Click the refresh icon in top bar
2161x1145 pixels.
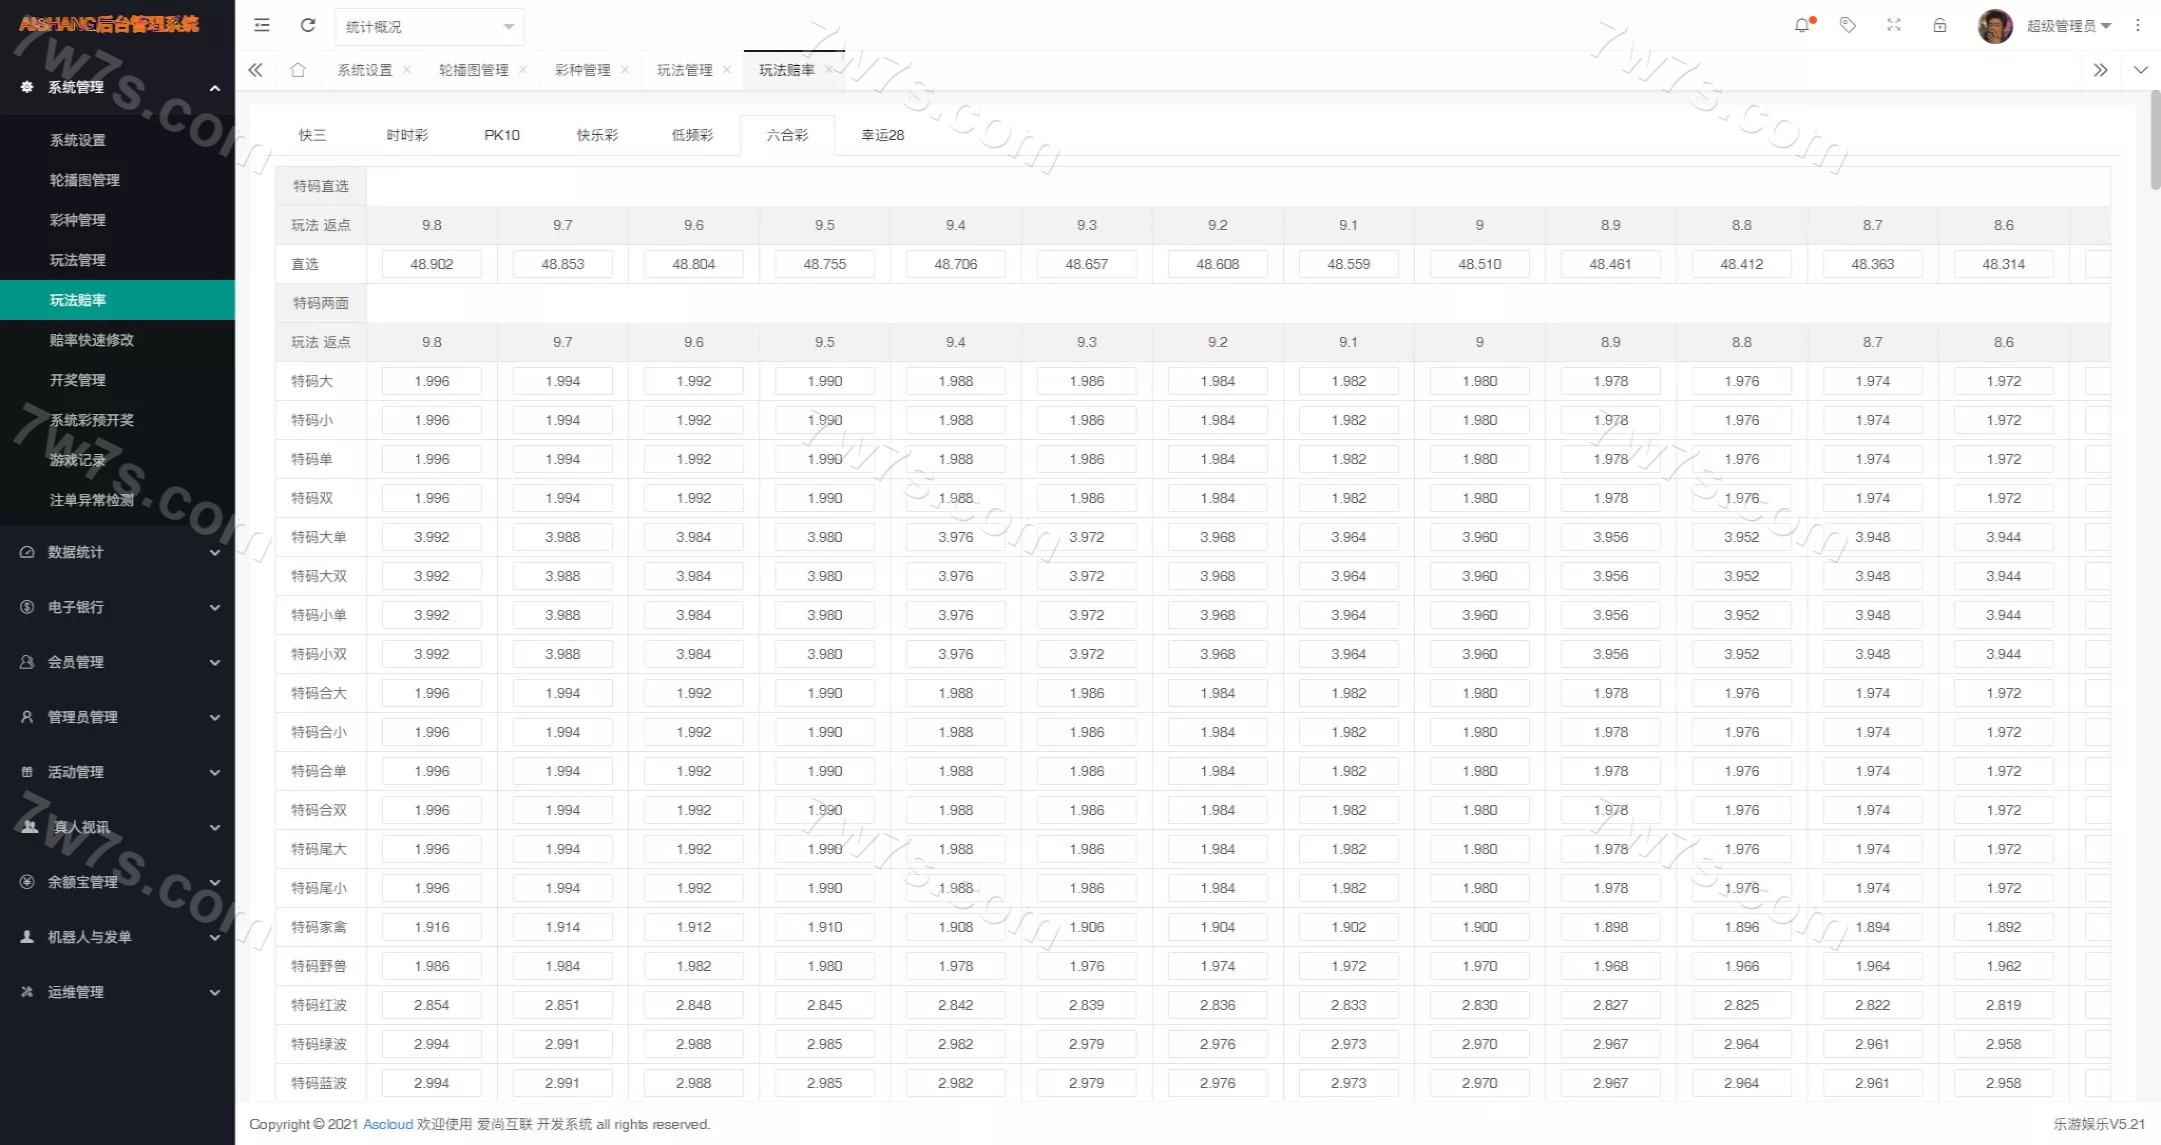(308, 26)
